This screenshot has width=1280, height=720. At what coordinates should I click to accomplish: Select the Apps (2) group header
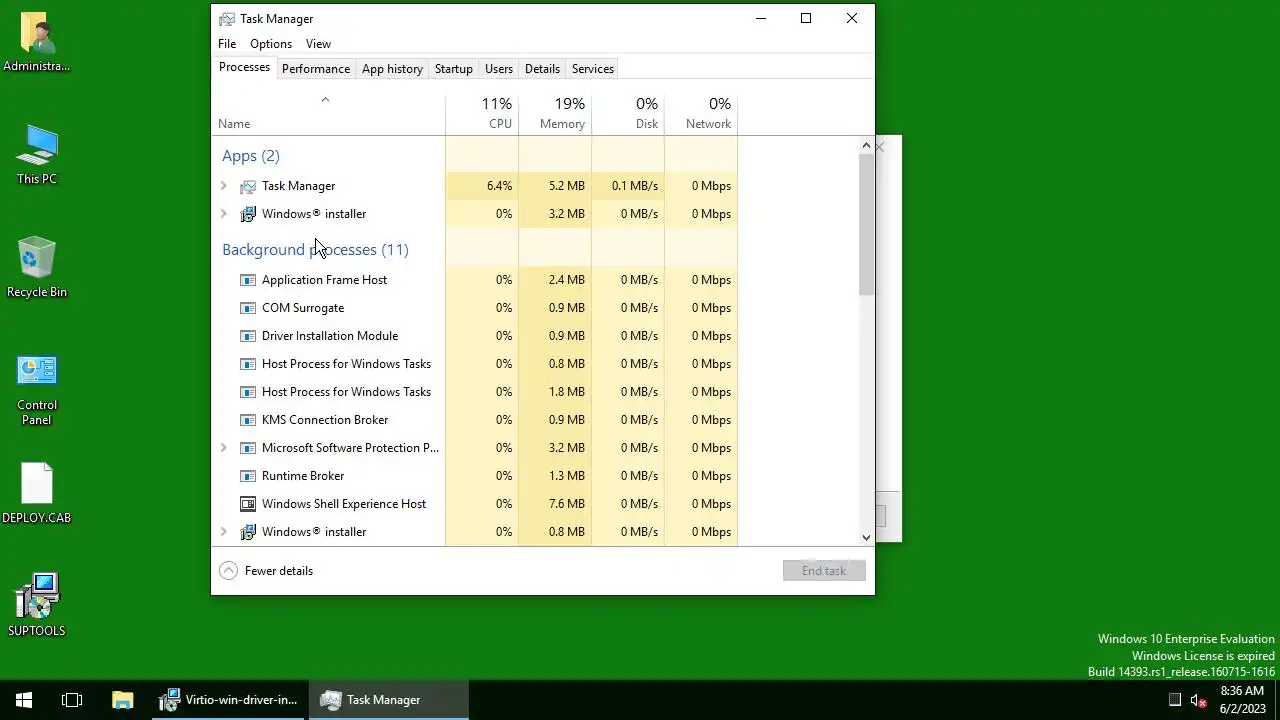pyautogui.click(x=251, y=156)
